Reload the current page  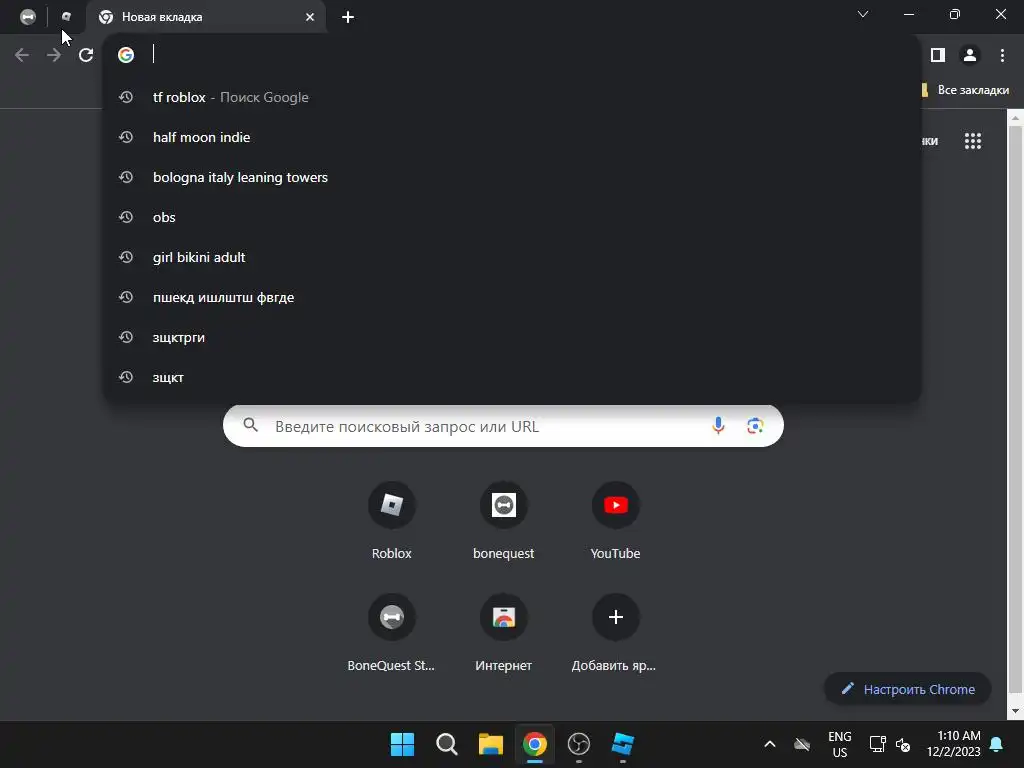[x=86, y=55]
